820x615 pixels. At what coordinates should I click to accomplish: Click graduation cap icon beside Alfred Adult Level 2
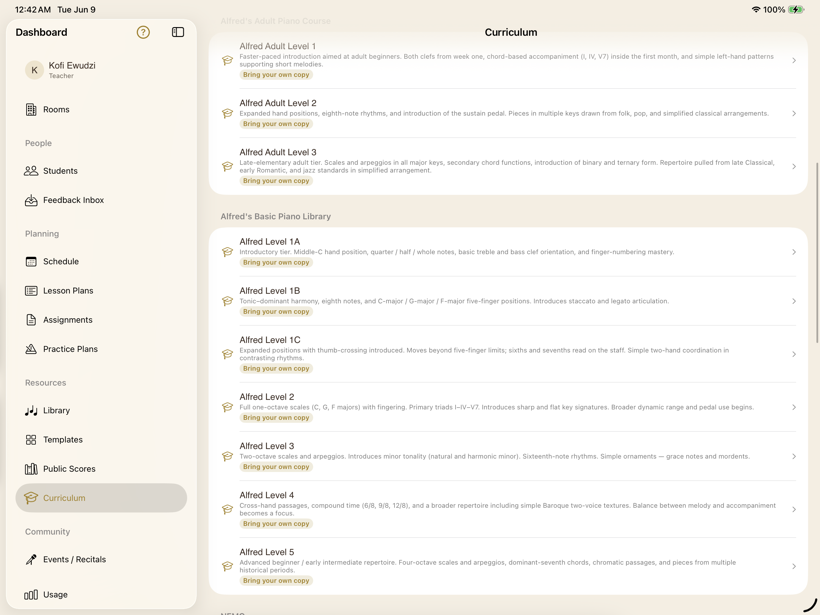227,113
